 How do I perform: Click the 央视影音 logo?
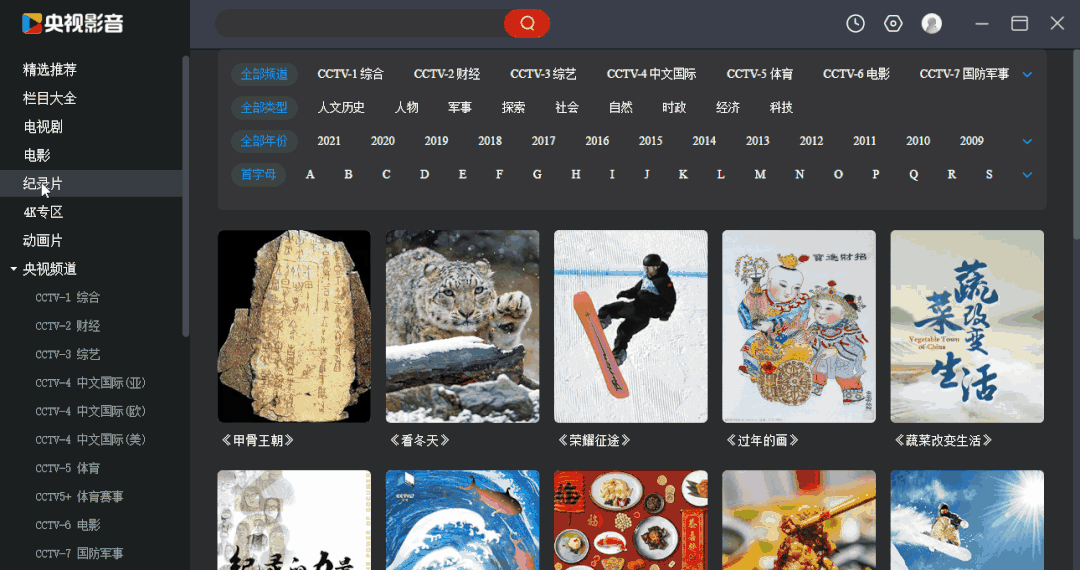[x=73, y=23]
